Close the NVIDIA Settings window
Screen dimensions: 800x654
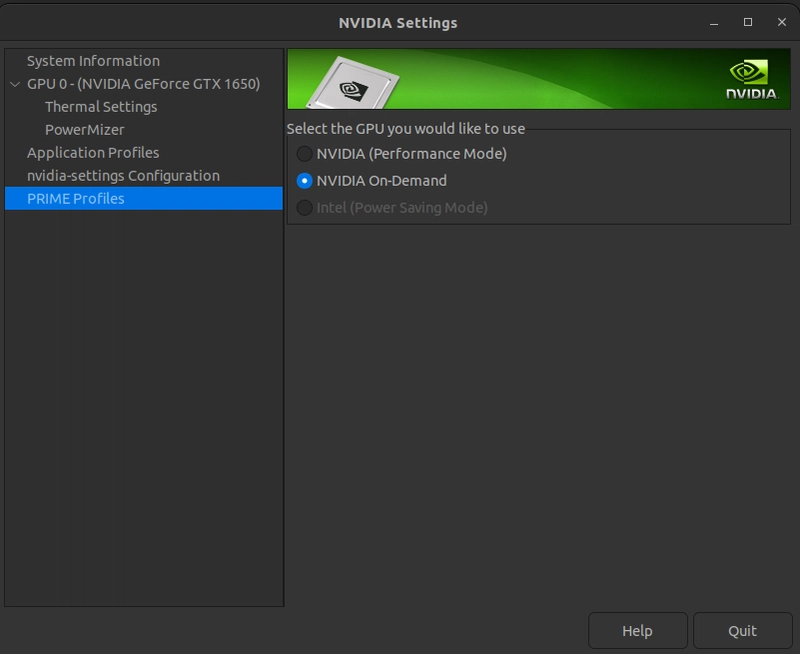coord(782,22)
